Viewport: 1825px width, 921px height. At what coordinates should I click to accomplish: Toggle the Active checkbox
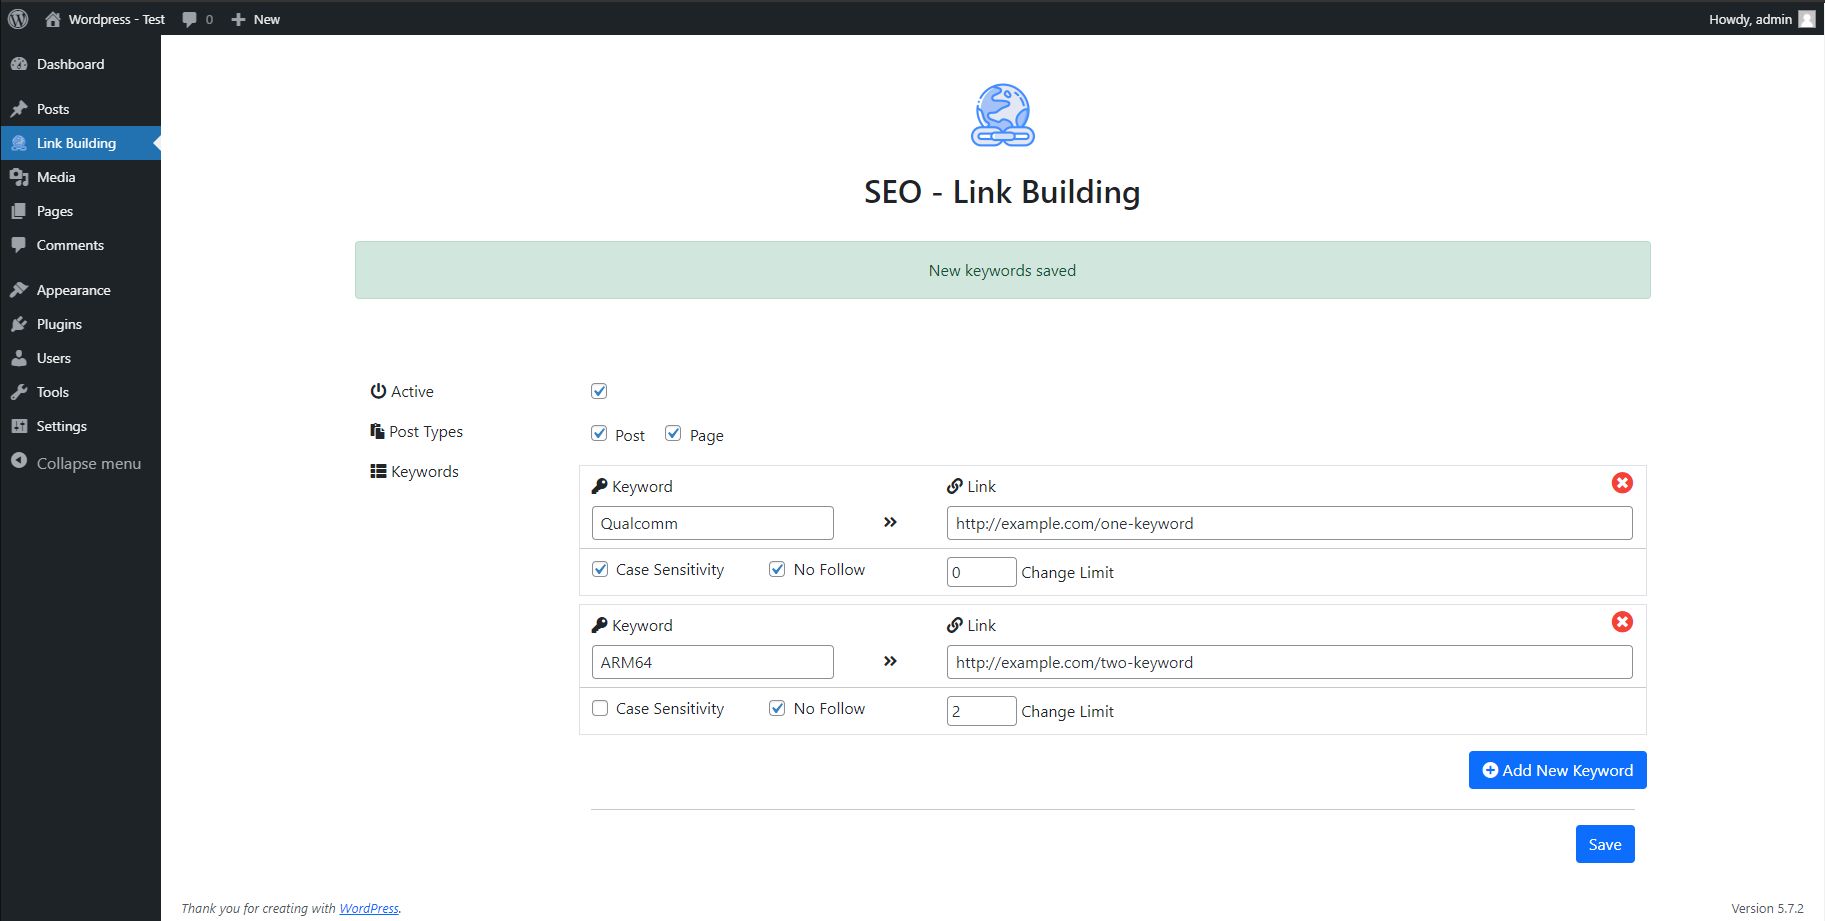(x=599, y=391)
